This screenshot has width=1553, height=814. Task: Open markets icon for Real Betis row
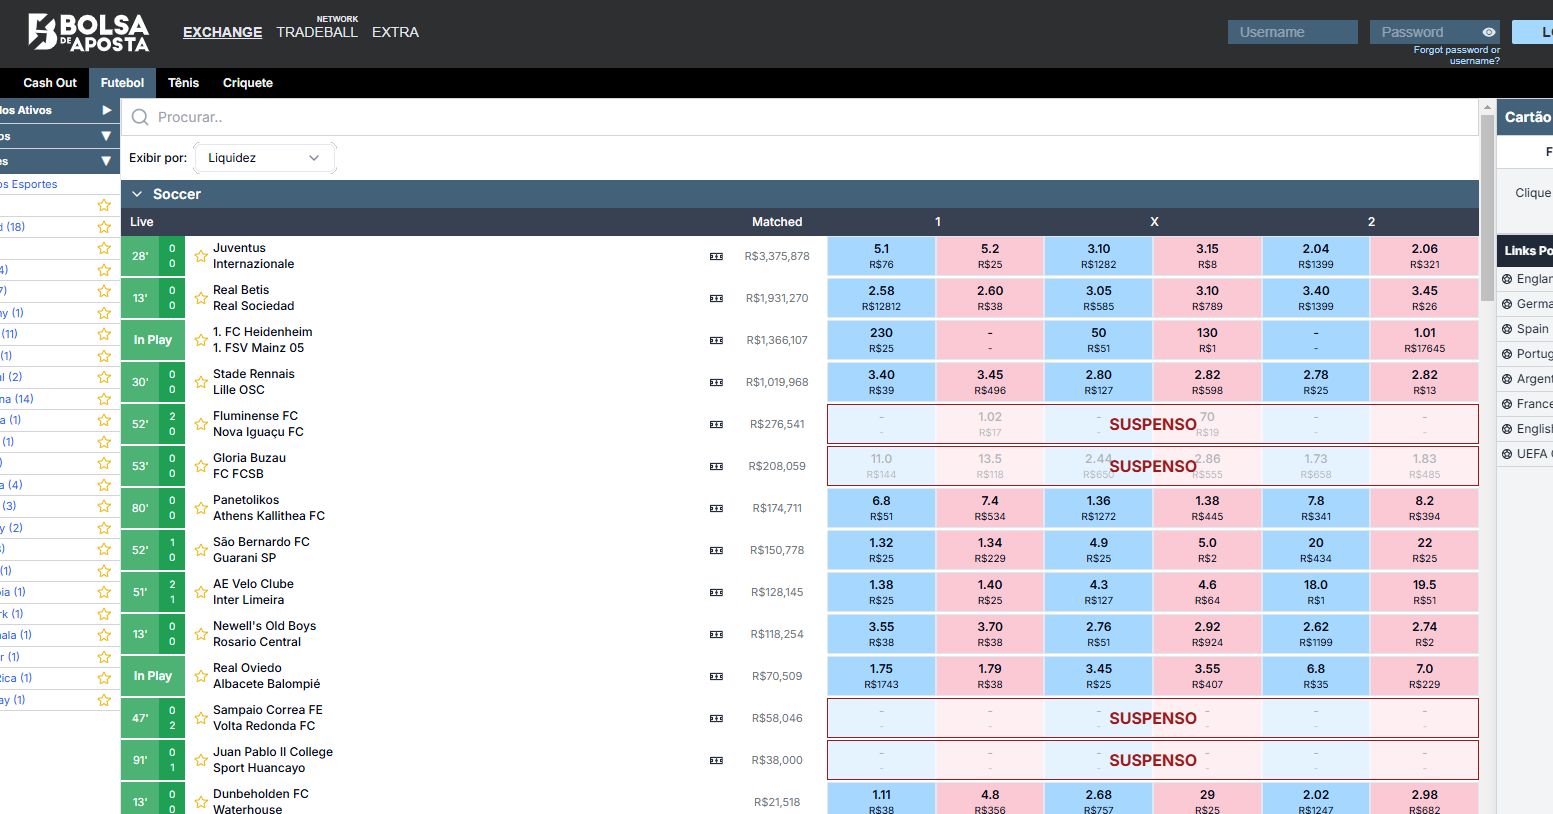point(716,299)
